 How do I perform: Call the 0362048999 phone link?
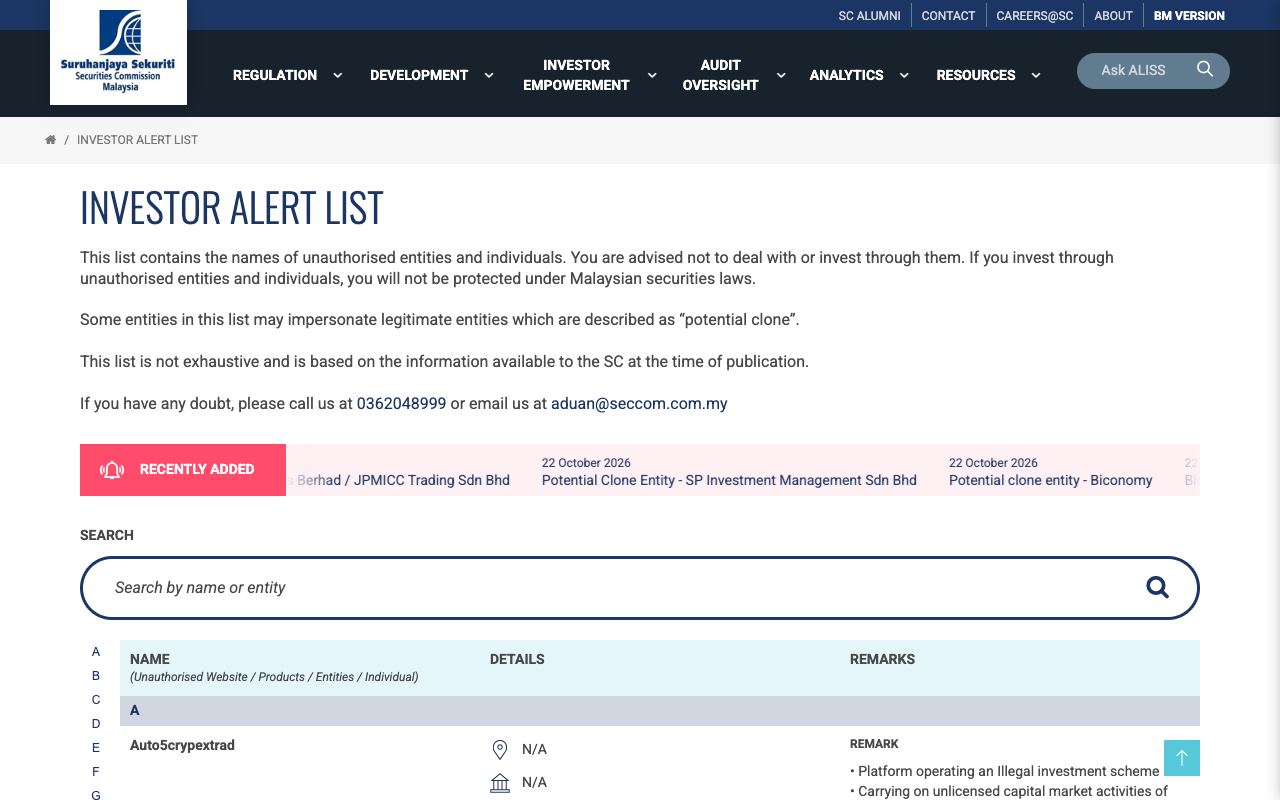[x=401, y=404]
